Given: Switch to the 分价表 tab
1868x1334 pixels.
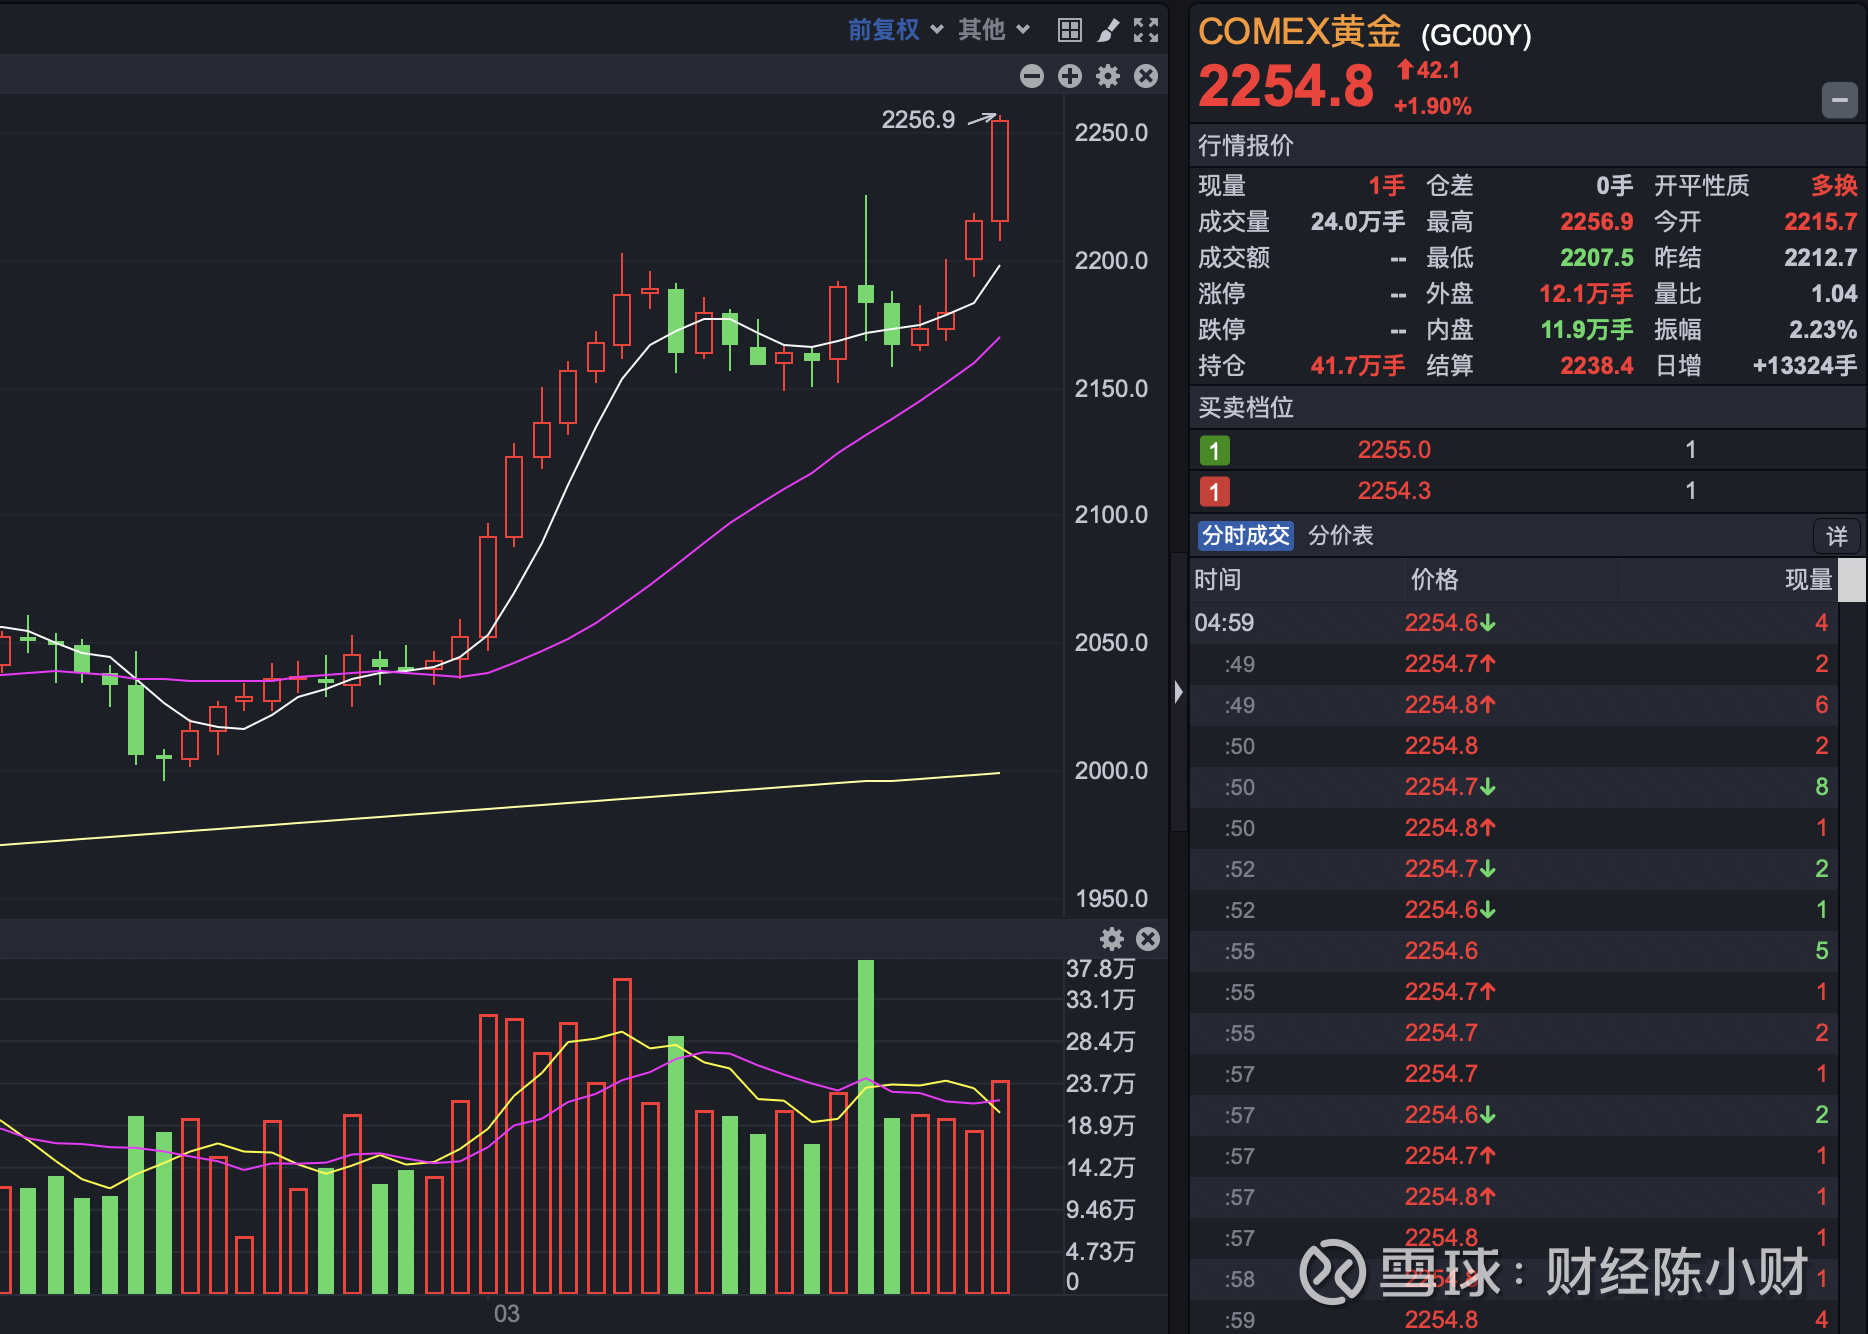Looking at the screenshot, I should (x=1341, y=536).
